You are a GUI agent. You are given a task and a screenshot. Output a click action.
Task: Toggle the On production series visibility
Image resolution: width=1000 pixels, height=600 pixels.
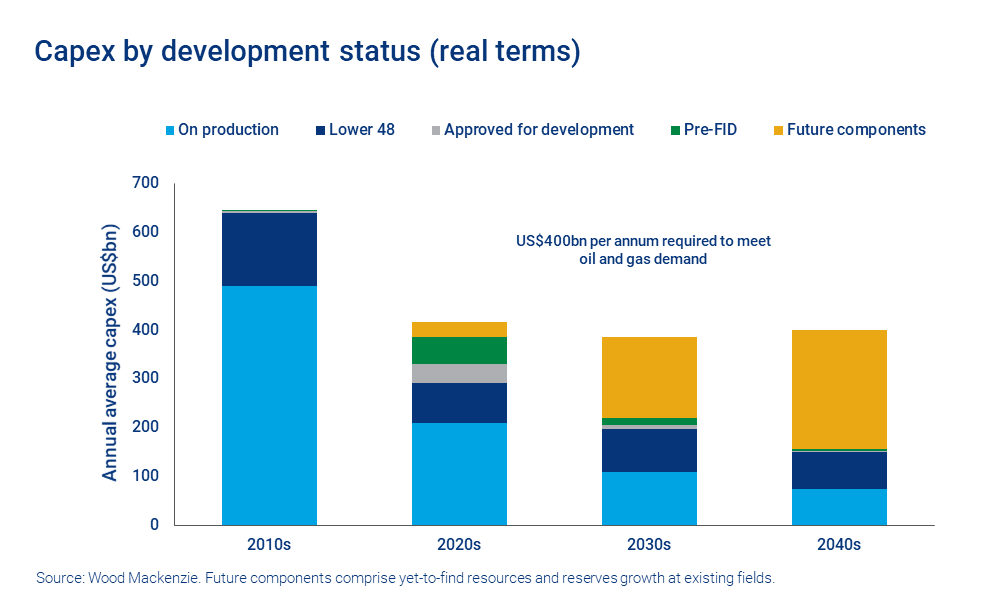(222, 129)
